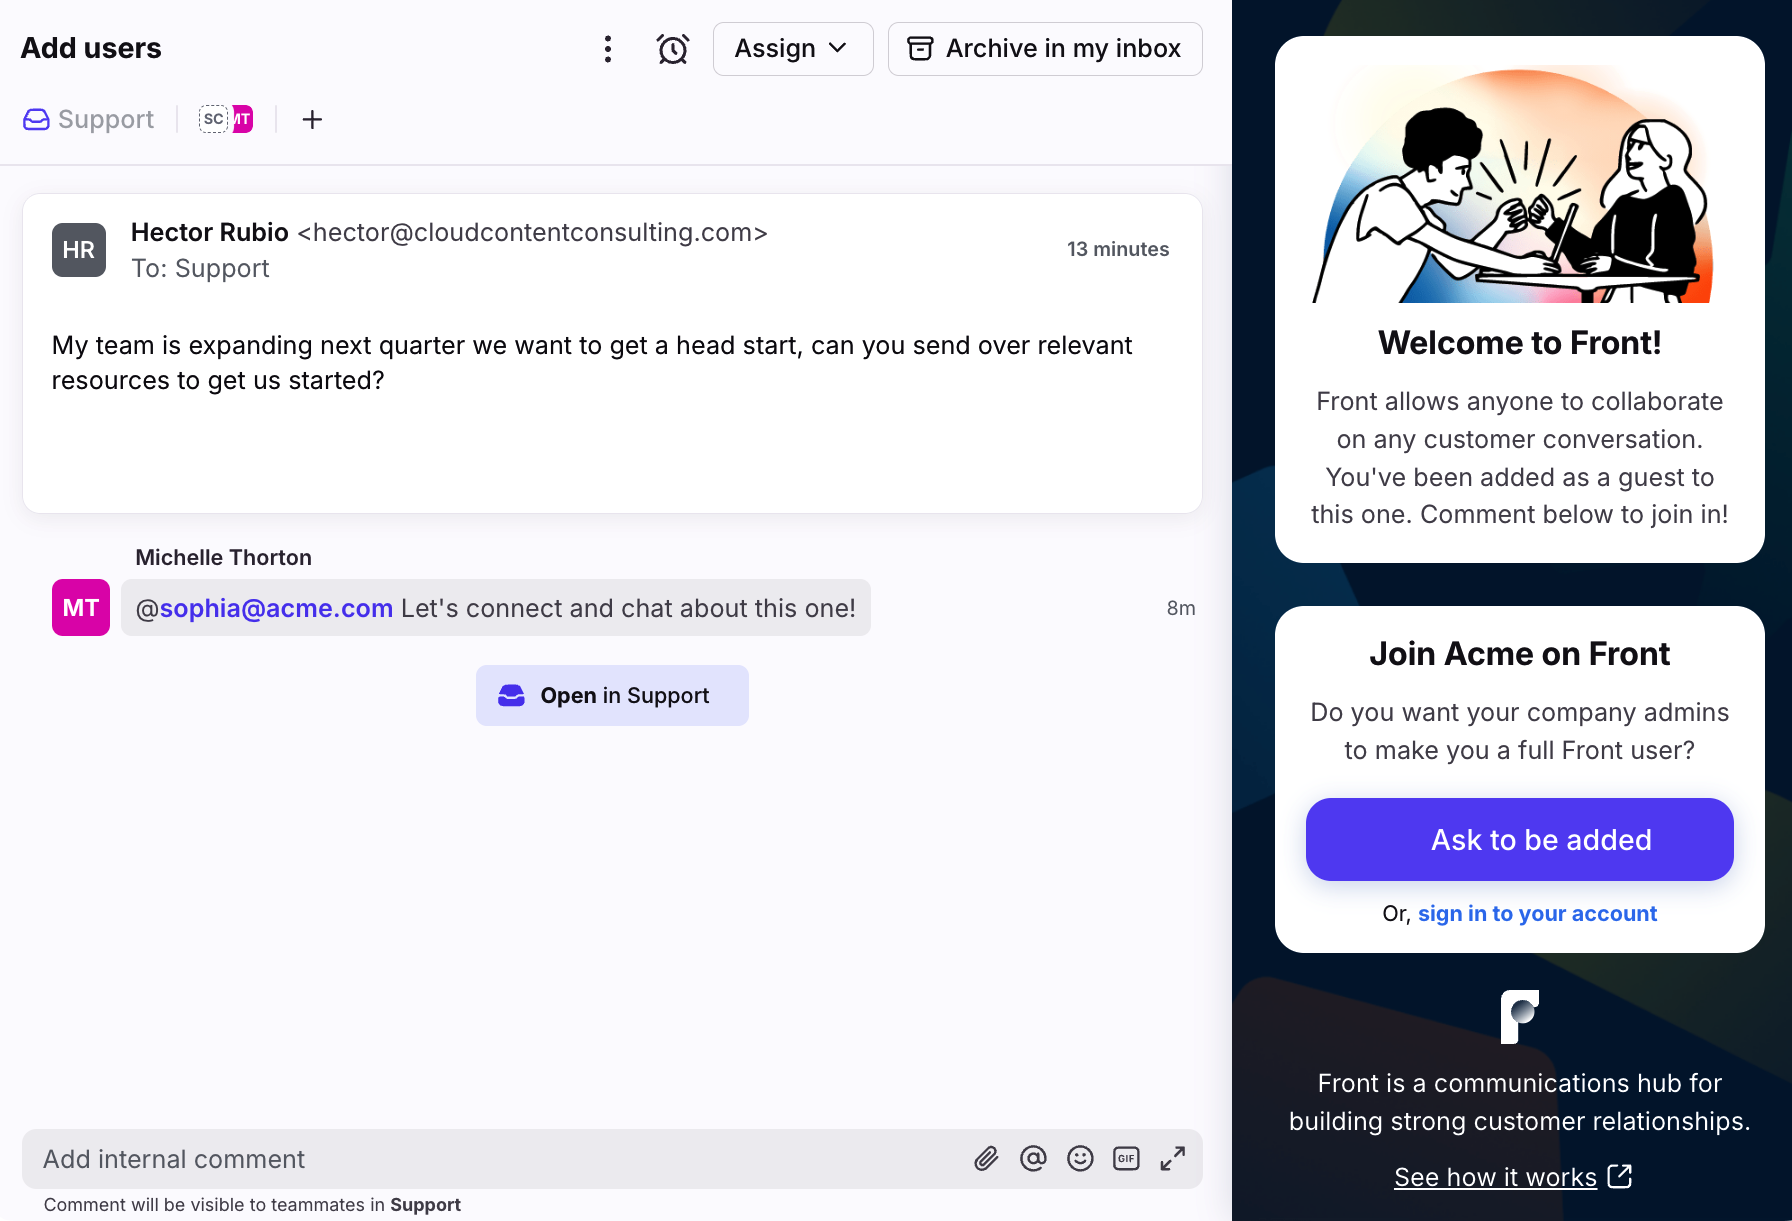Open the Support inbox label
The image size is (1792, 1221).
click(x=88, y=119)
